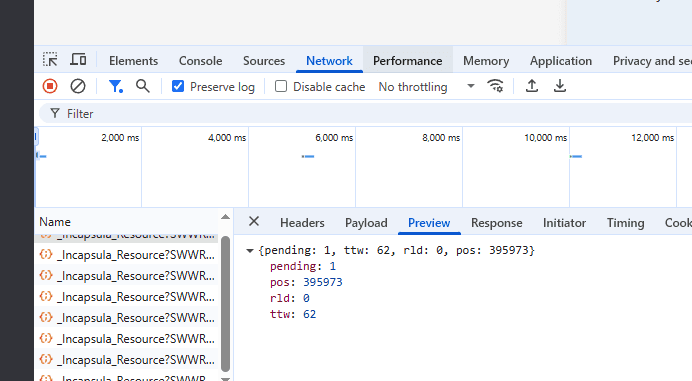Toggle the Preserve log checkbox
The height and width of the screenshot is (381, 692).
tap(178, 86)
